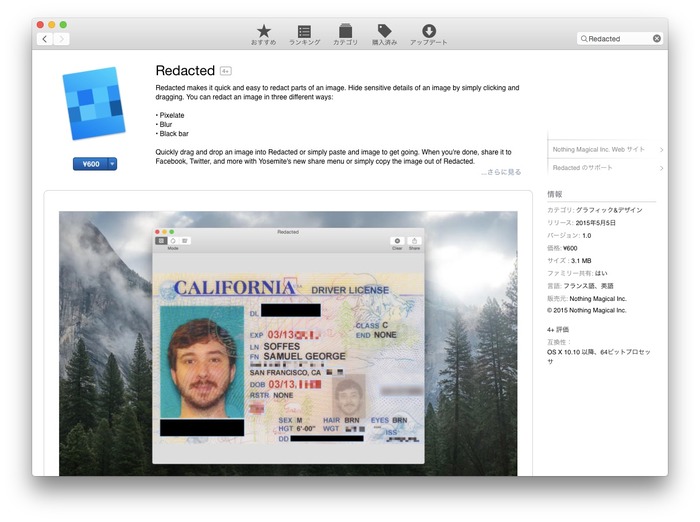Viewport: 700px width, 522px height.
Task: Click chevron next to Redacted のサポート
Action: [661, 168]
